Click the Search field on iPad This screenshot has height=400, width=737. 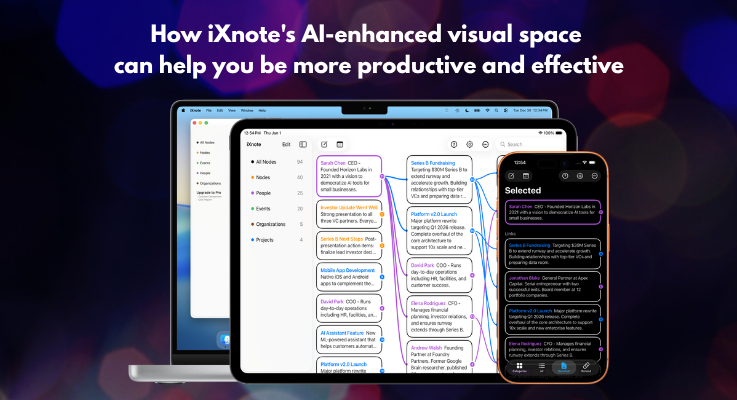[531, 144]
